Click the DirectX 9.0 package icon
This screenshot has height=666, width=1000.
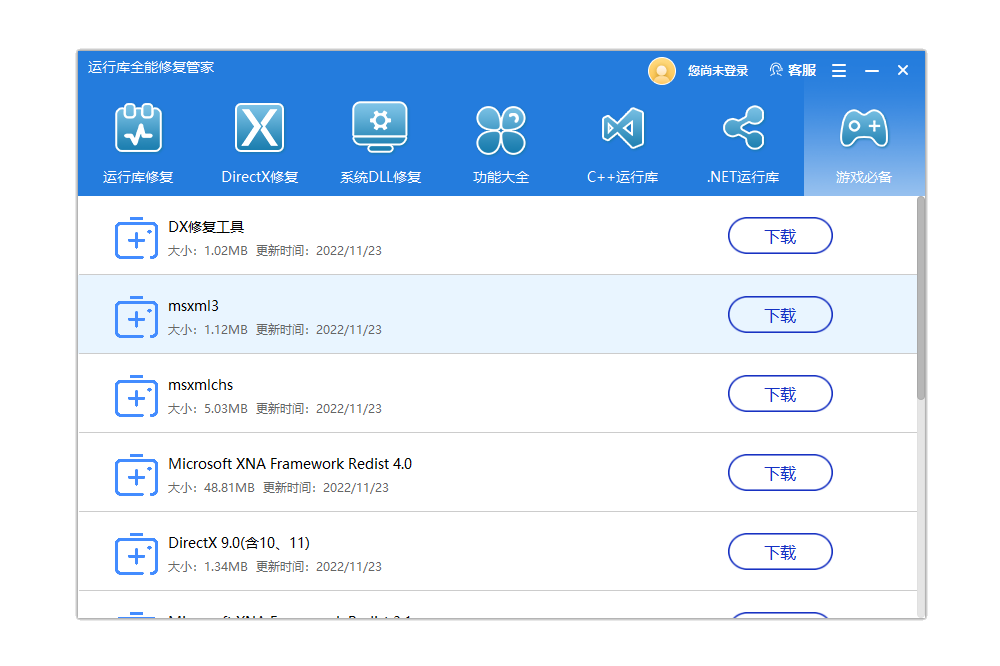point(136,553)
